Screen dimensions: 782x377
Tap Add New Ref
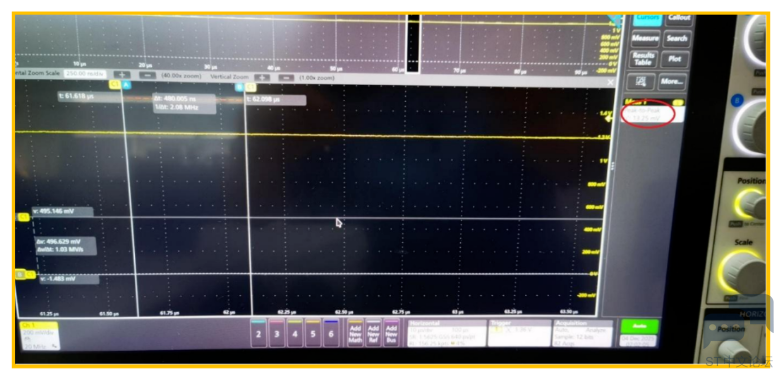point(374,333)
